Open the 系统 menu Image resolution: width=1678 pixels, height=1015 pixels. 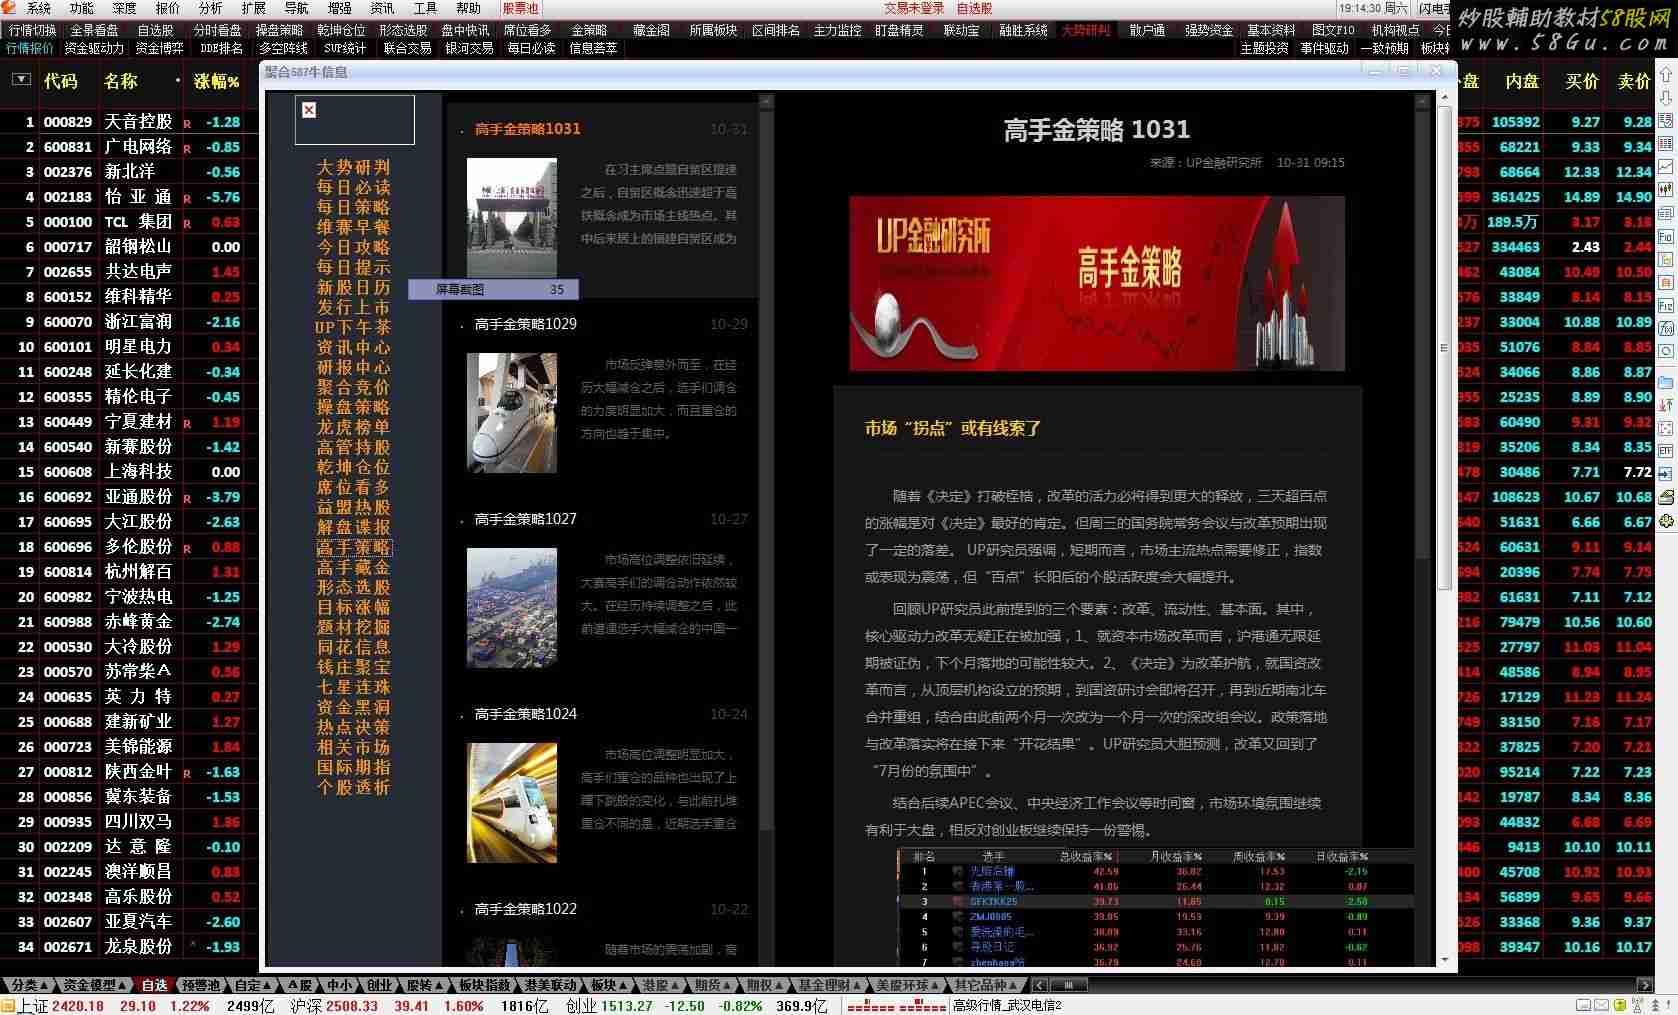[38, 8]
